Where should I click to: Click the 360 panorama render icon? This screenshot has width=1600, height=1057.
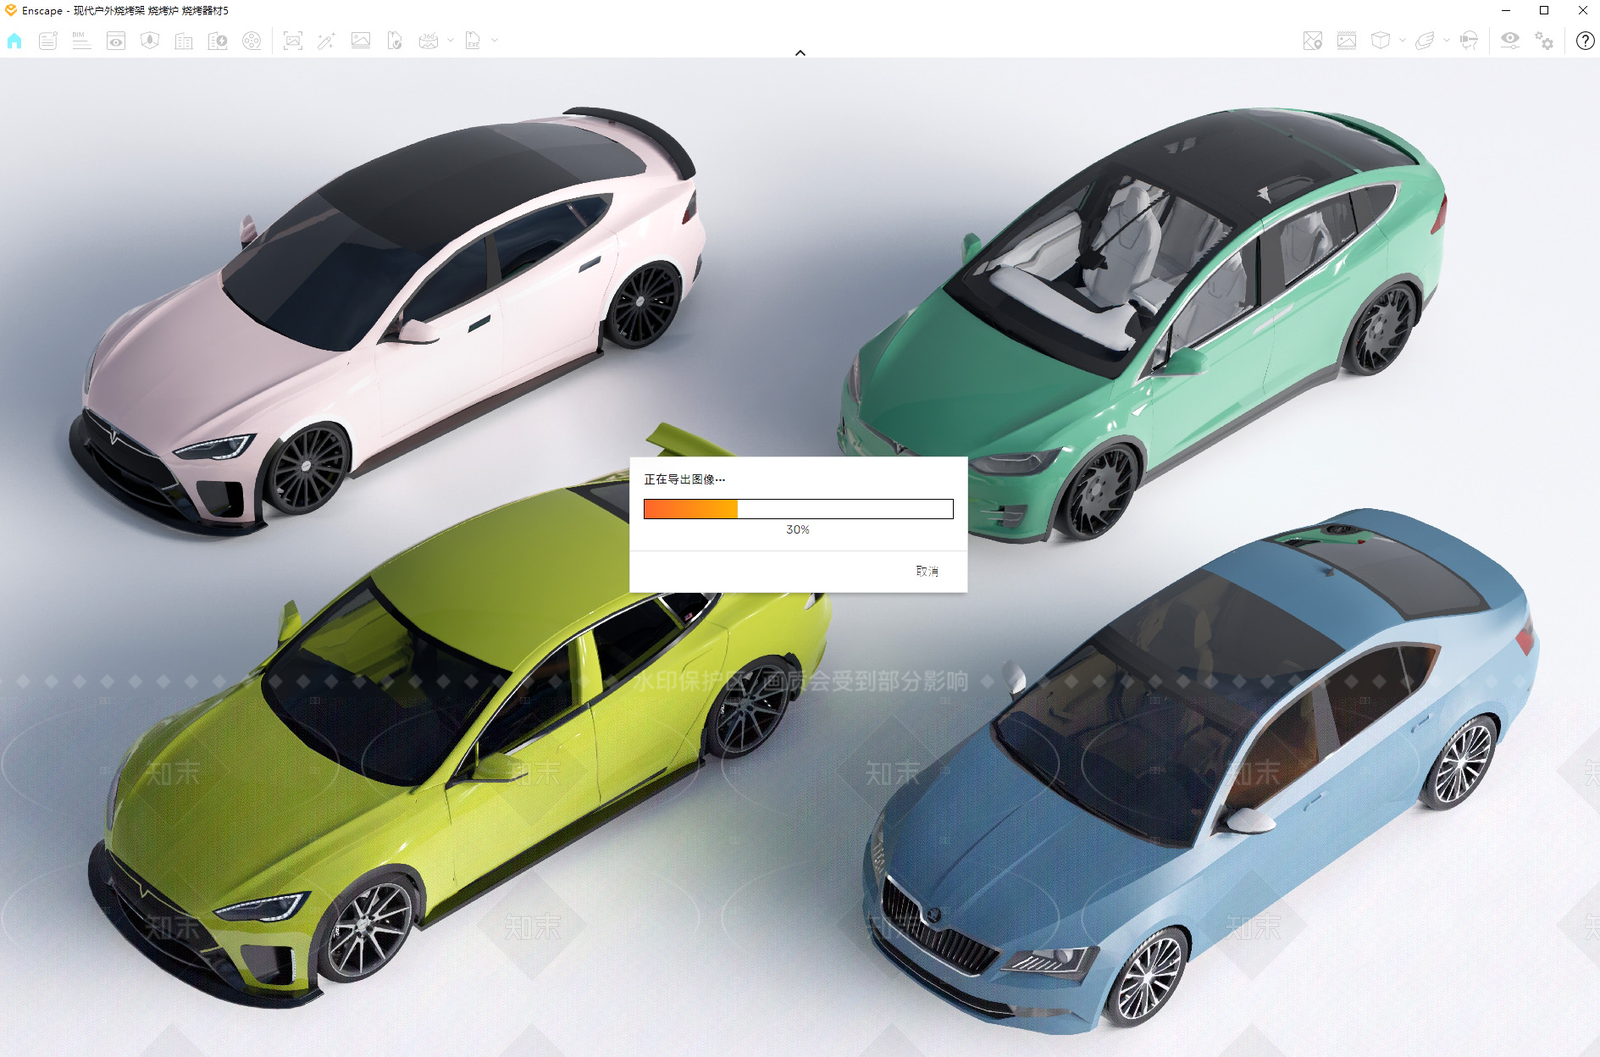429,41
